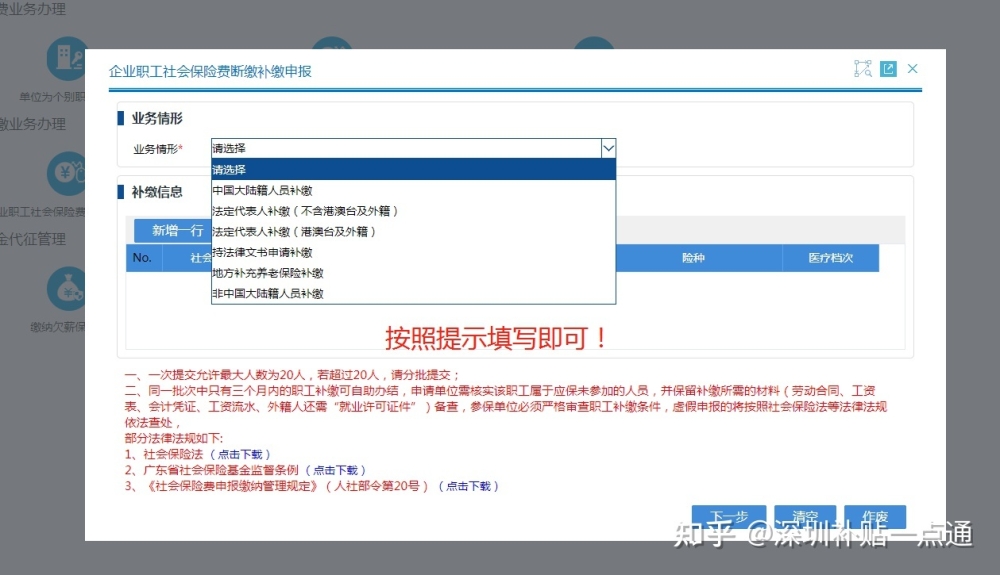
Task: Click the 清空 button
Action: pos(805,517)
